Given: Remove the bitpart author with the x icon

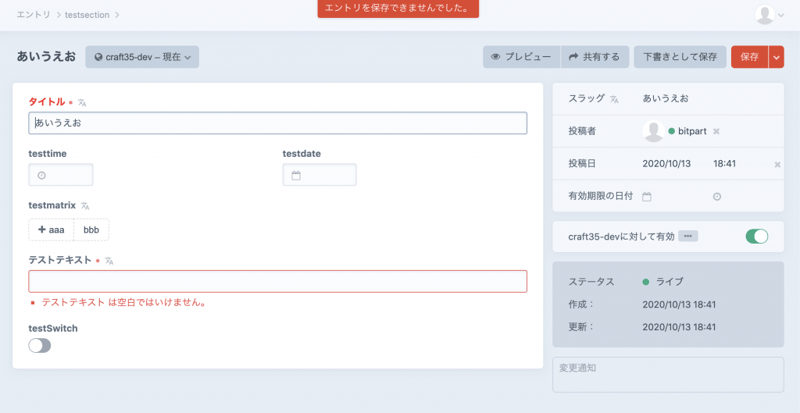Looking at the screenshot, I should (716, 132).
